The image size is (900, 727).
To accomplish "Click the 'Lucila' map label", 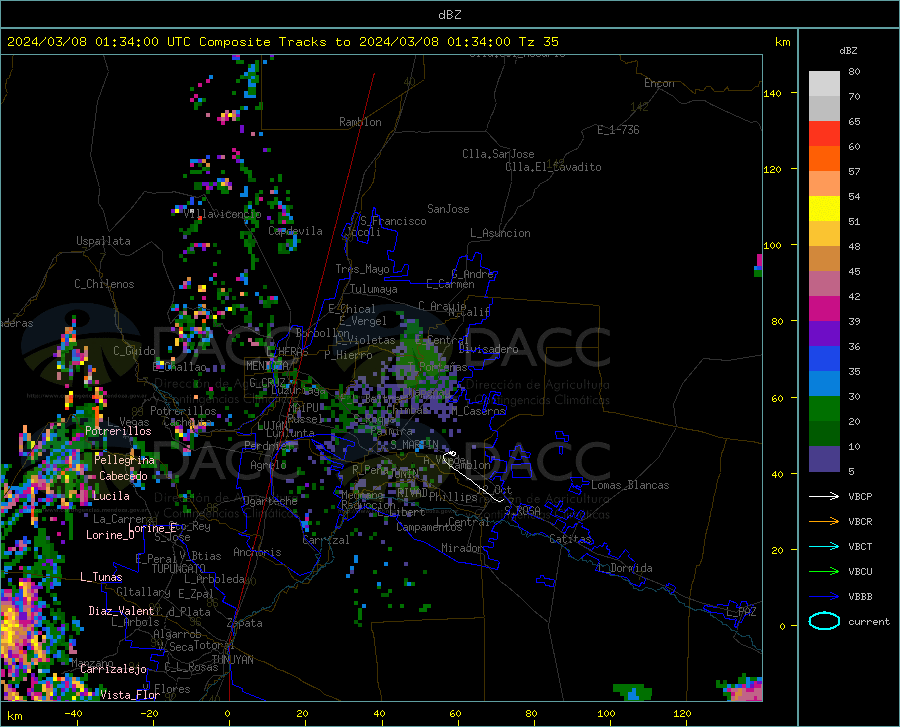I will point(111,496).
